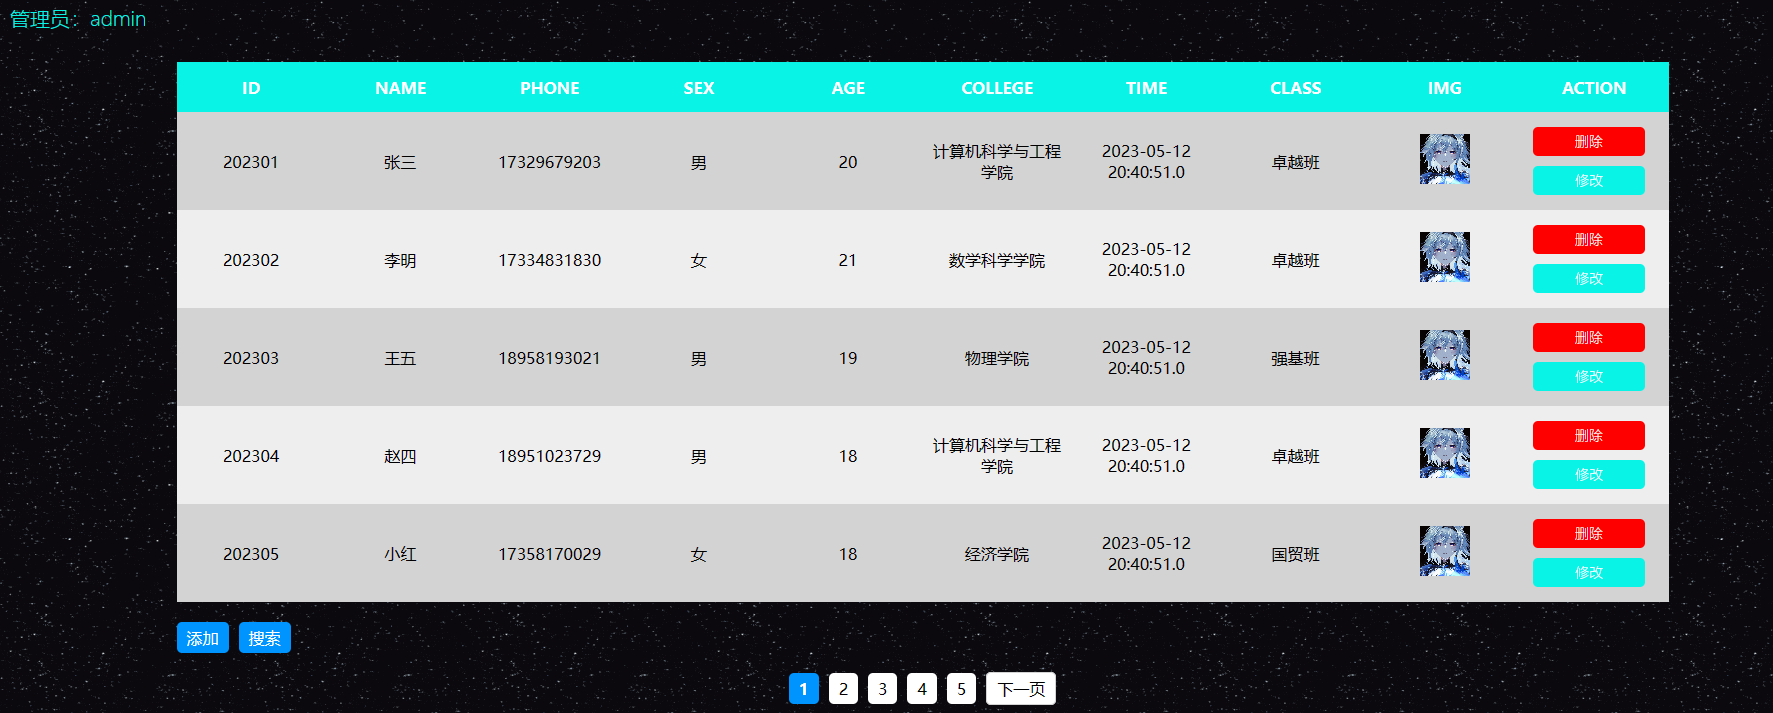Click the SEX column header

(x=699, y=88)
